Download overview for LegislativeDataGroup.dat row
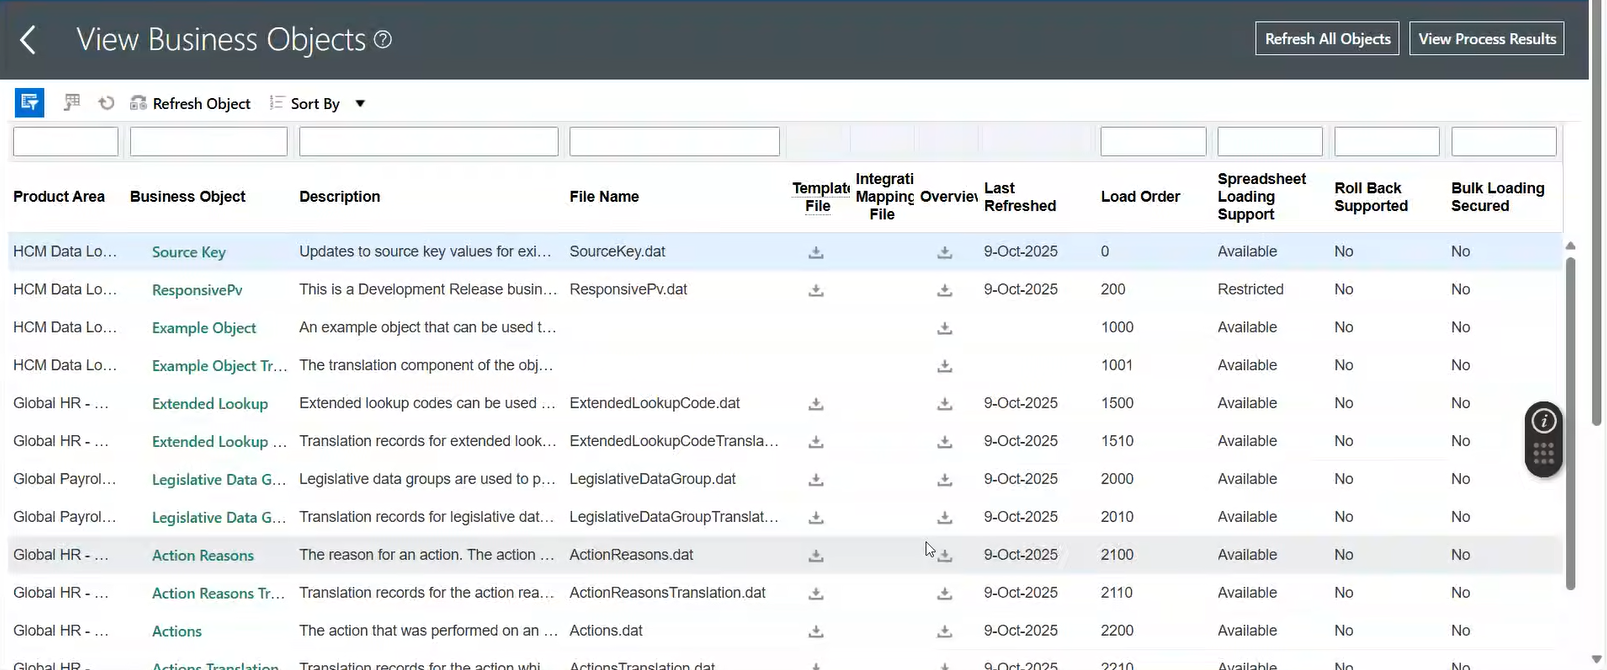This screenshot has height=670, width=1607. click(944, 480)
